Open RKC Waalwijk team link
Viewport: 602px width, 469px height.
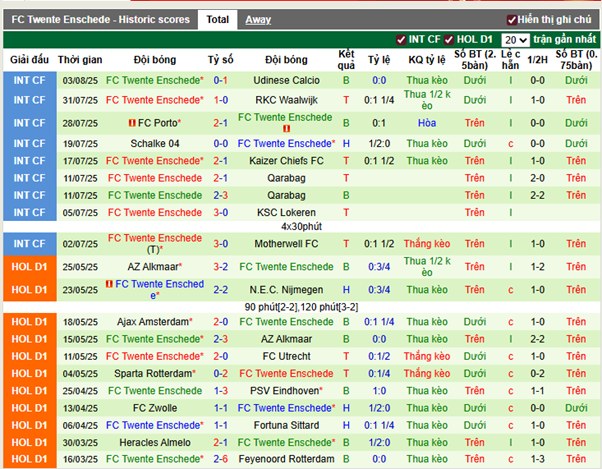click(x=286, y=100)
